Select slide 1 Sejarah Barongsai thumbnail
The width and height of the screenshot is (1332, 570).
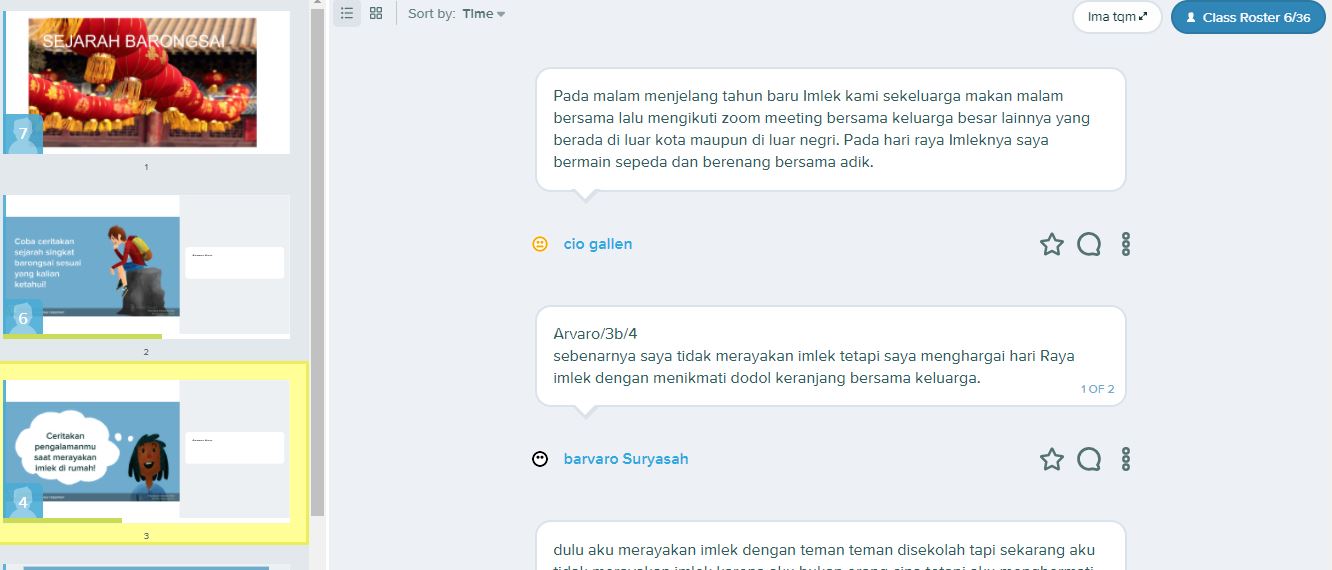(x=147, y=82)
